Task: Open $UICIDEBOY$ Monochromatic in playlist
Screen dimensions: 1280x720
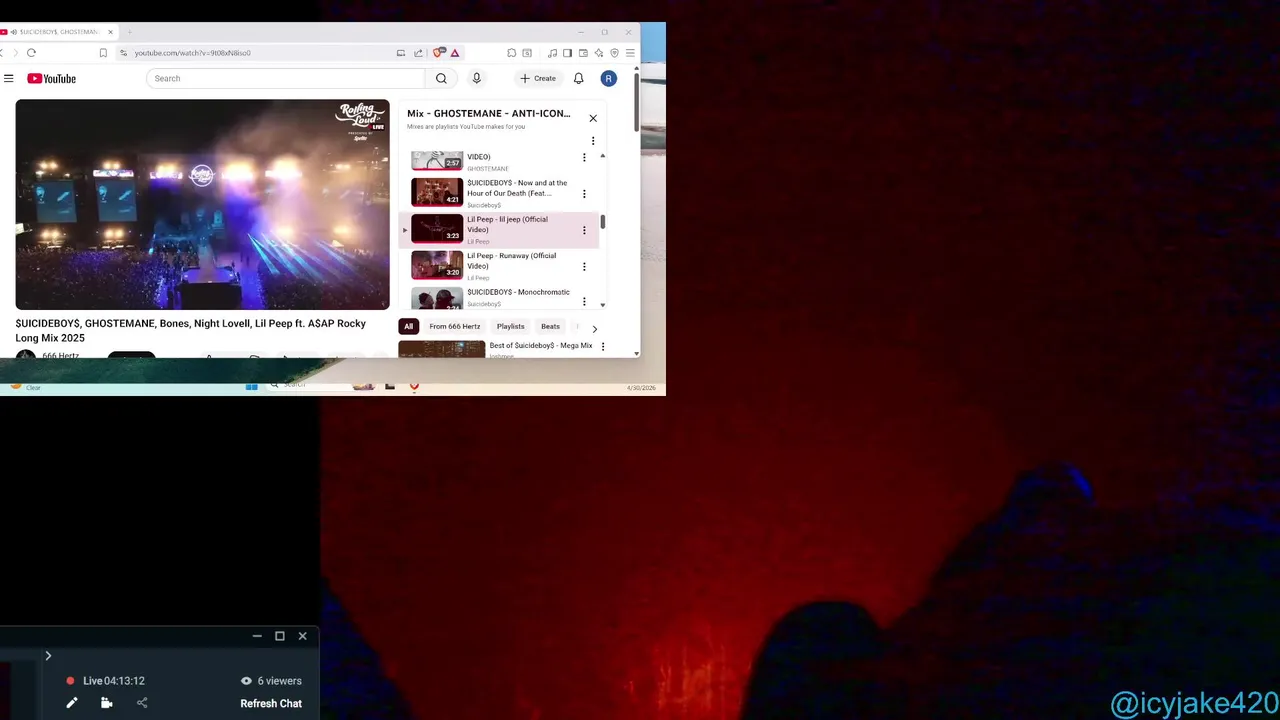Action: 518,292
